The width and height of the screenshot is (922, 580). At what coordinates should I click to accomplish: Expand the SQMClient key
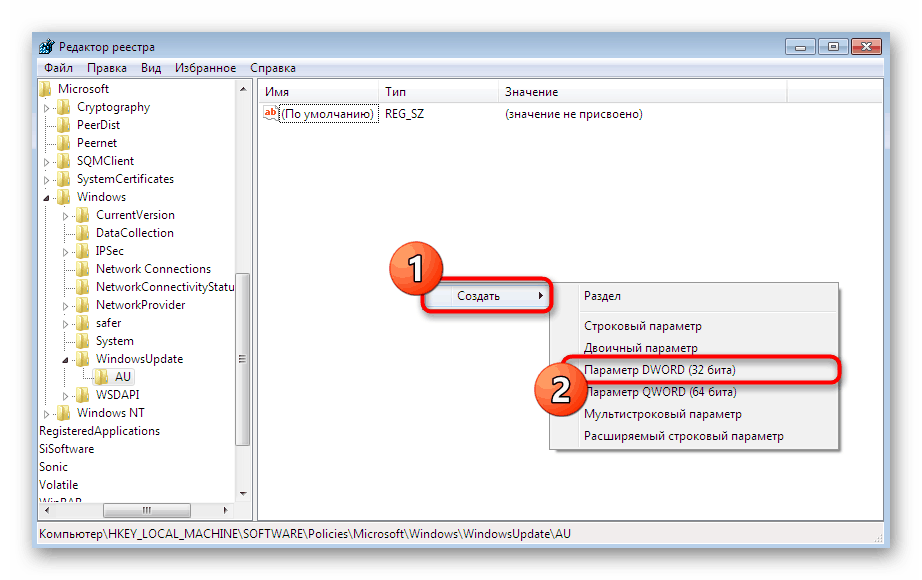(46, 162)
